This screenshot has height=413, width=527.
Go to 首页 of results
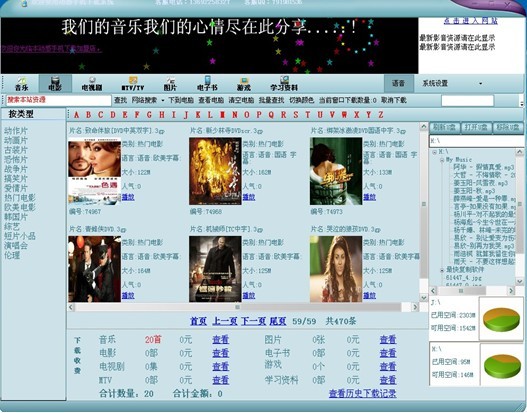click(199, 321)
